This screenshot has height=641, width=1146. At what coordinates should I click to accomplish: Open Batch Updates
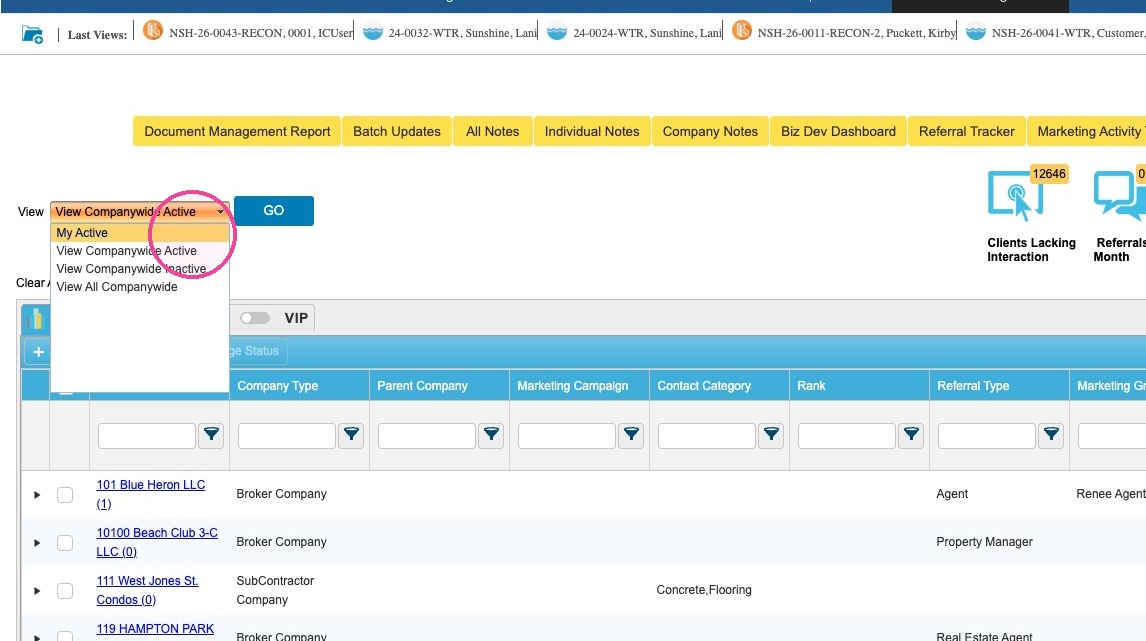point(397,132)
